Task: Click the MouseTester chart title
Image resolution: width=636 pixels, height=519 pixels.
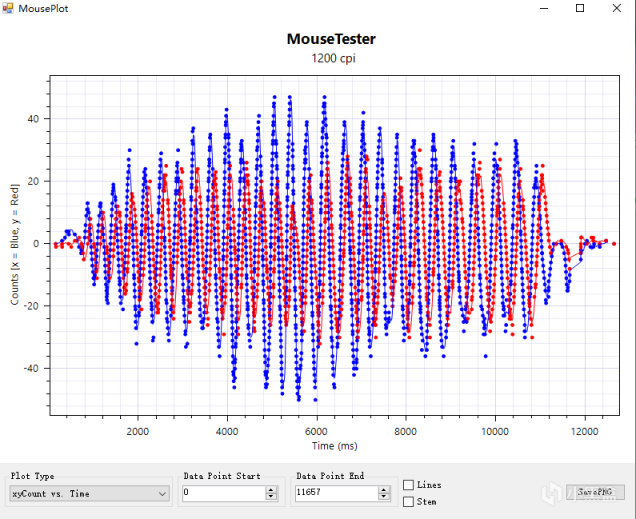Action: 331,39
